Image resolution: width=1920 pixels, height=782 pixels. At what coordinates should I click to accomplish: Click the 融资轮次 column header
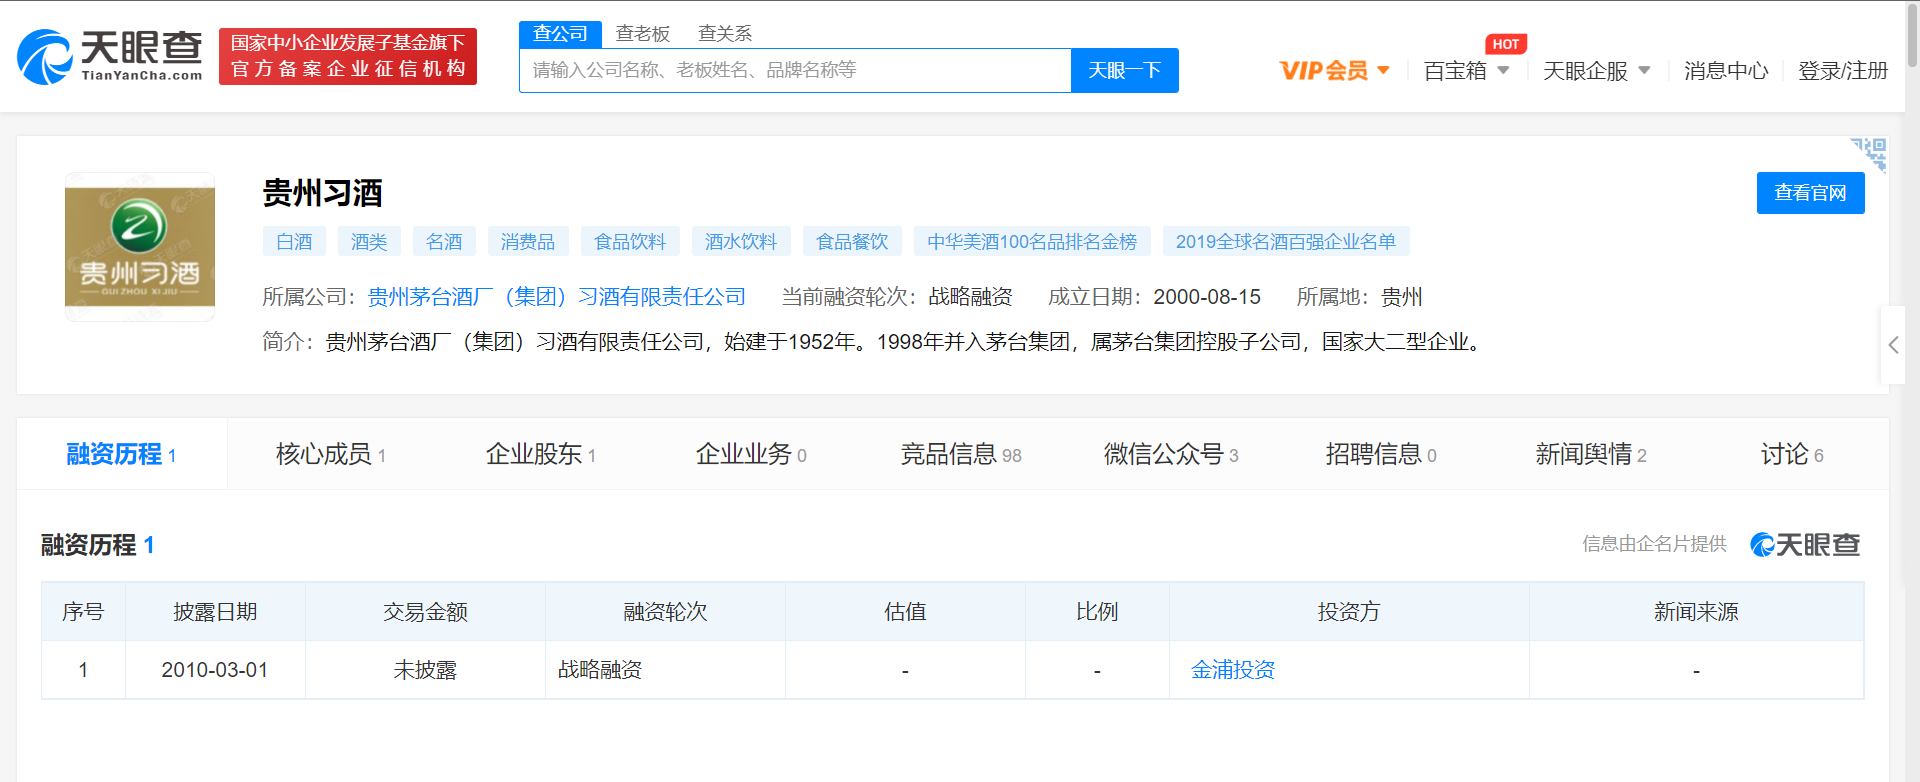coord(665,612)
